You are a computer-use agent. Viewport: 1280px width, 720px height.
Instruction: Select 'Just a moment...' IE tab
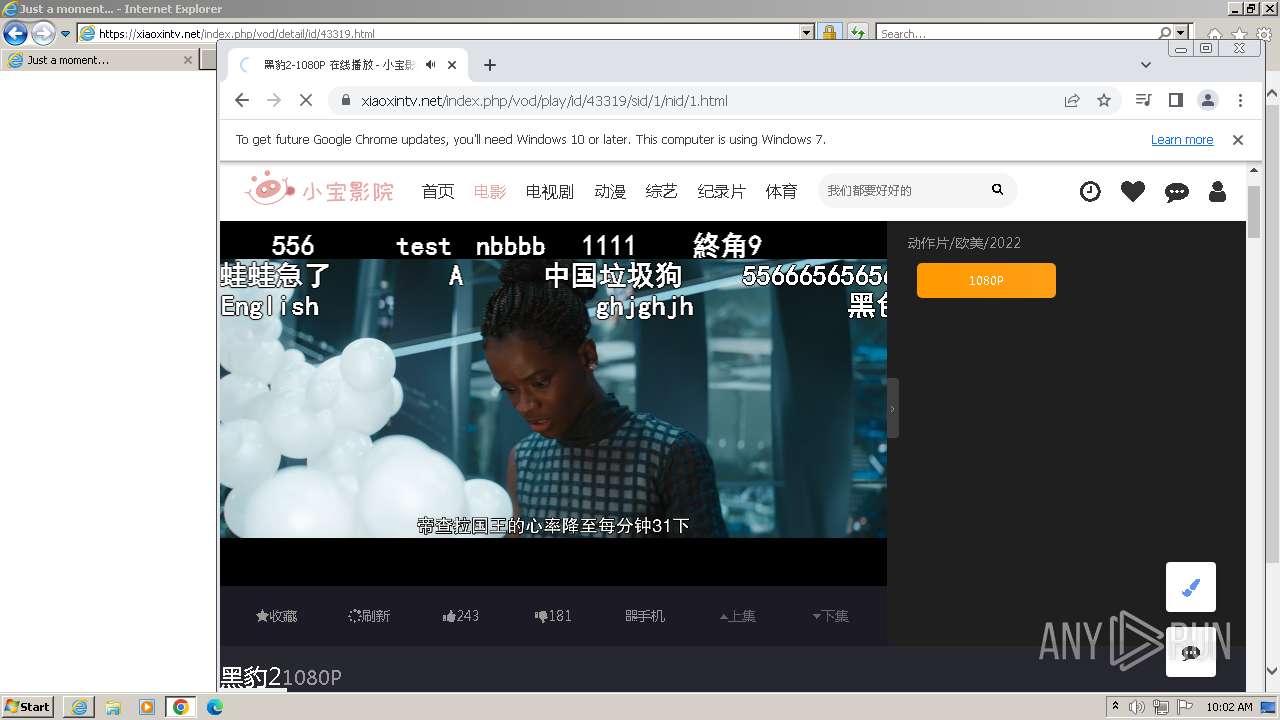(x=100, y=60)
